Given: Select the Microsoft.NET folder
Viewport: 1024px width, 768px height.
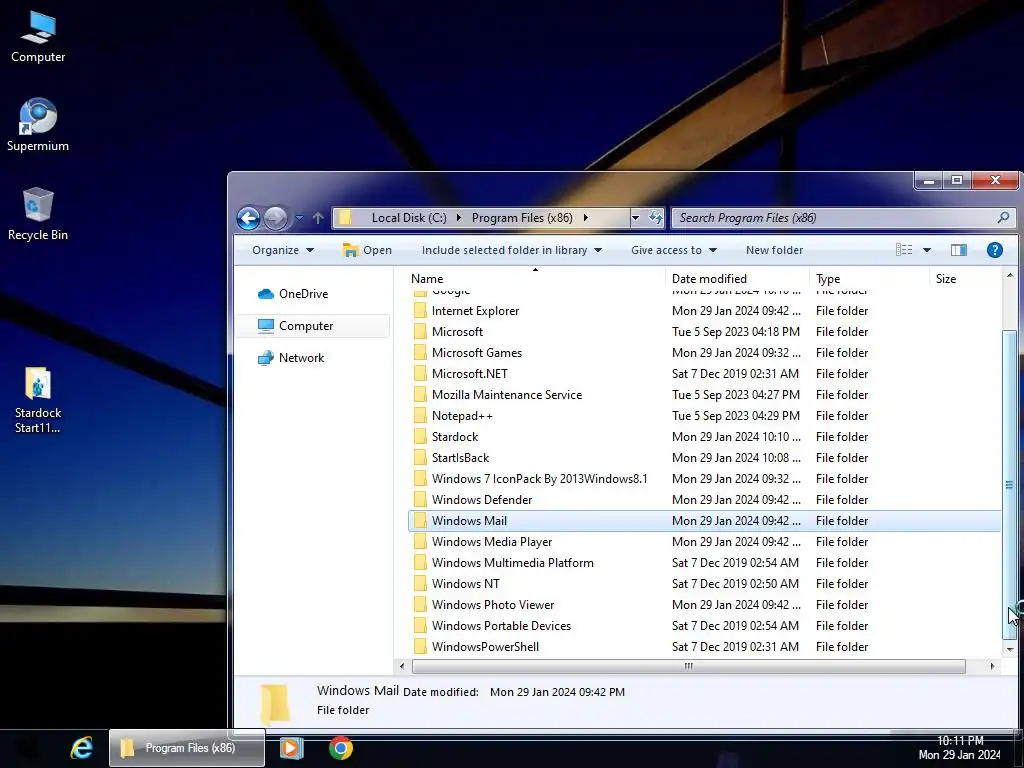Looking at the screenshot, I should (x=704, y=374).
